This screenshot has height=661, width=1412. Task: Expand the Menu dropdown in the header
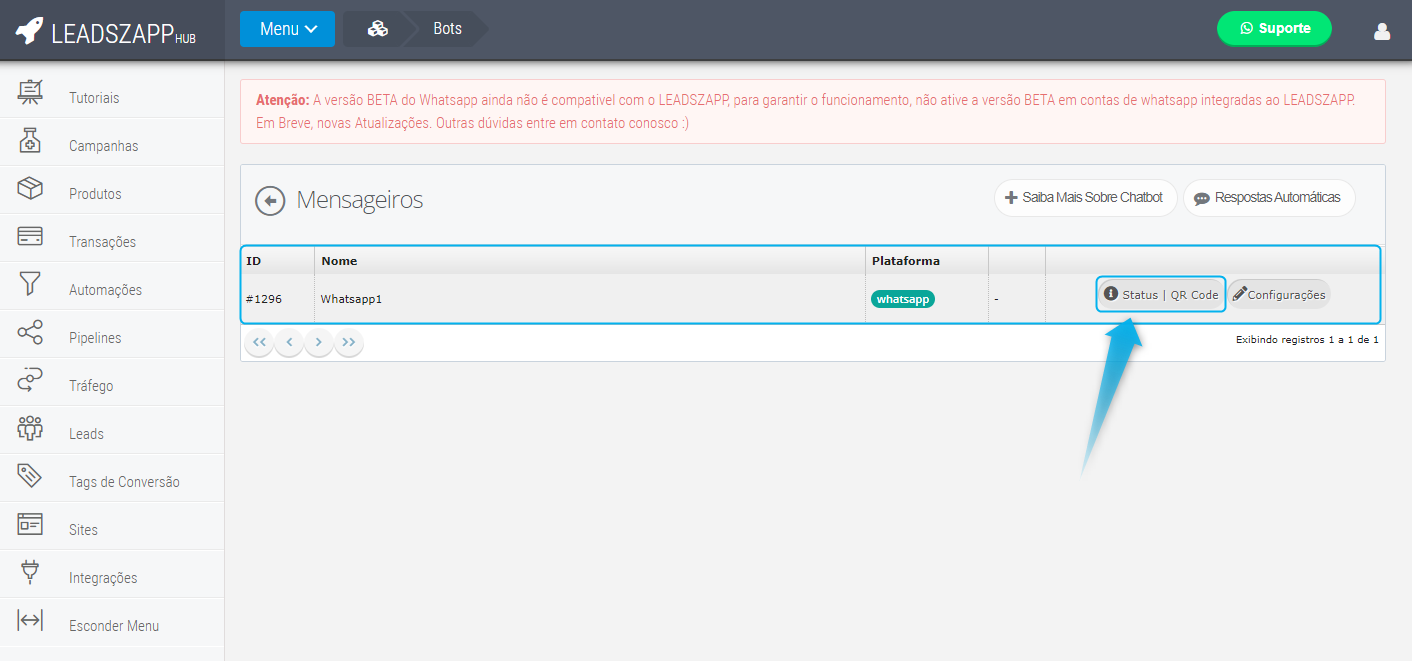[287, 29]
